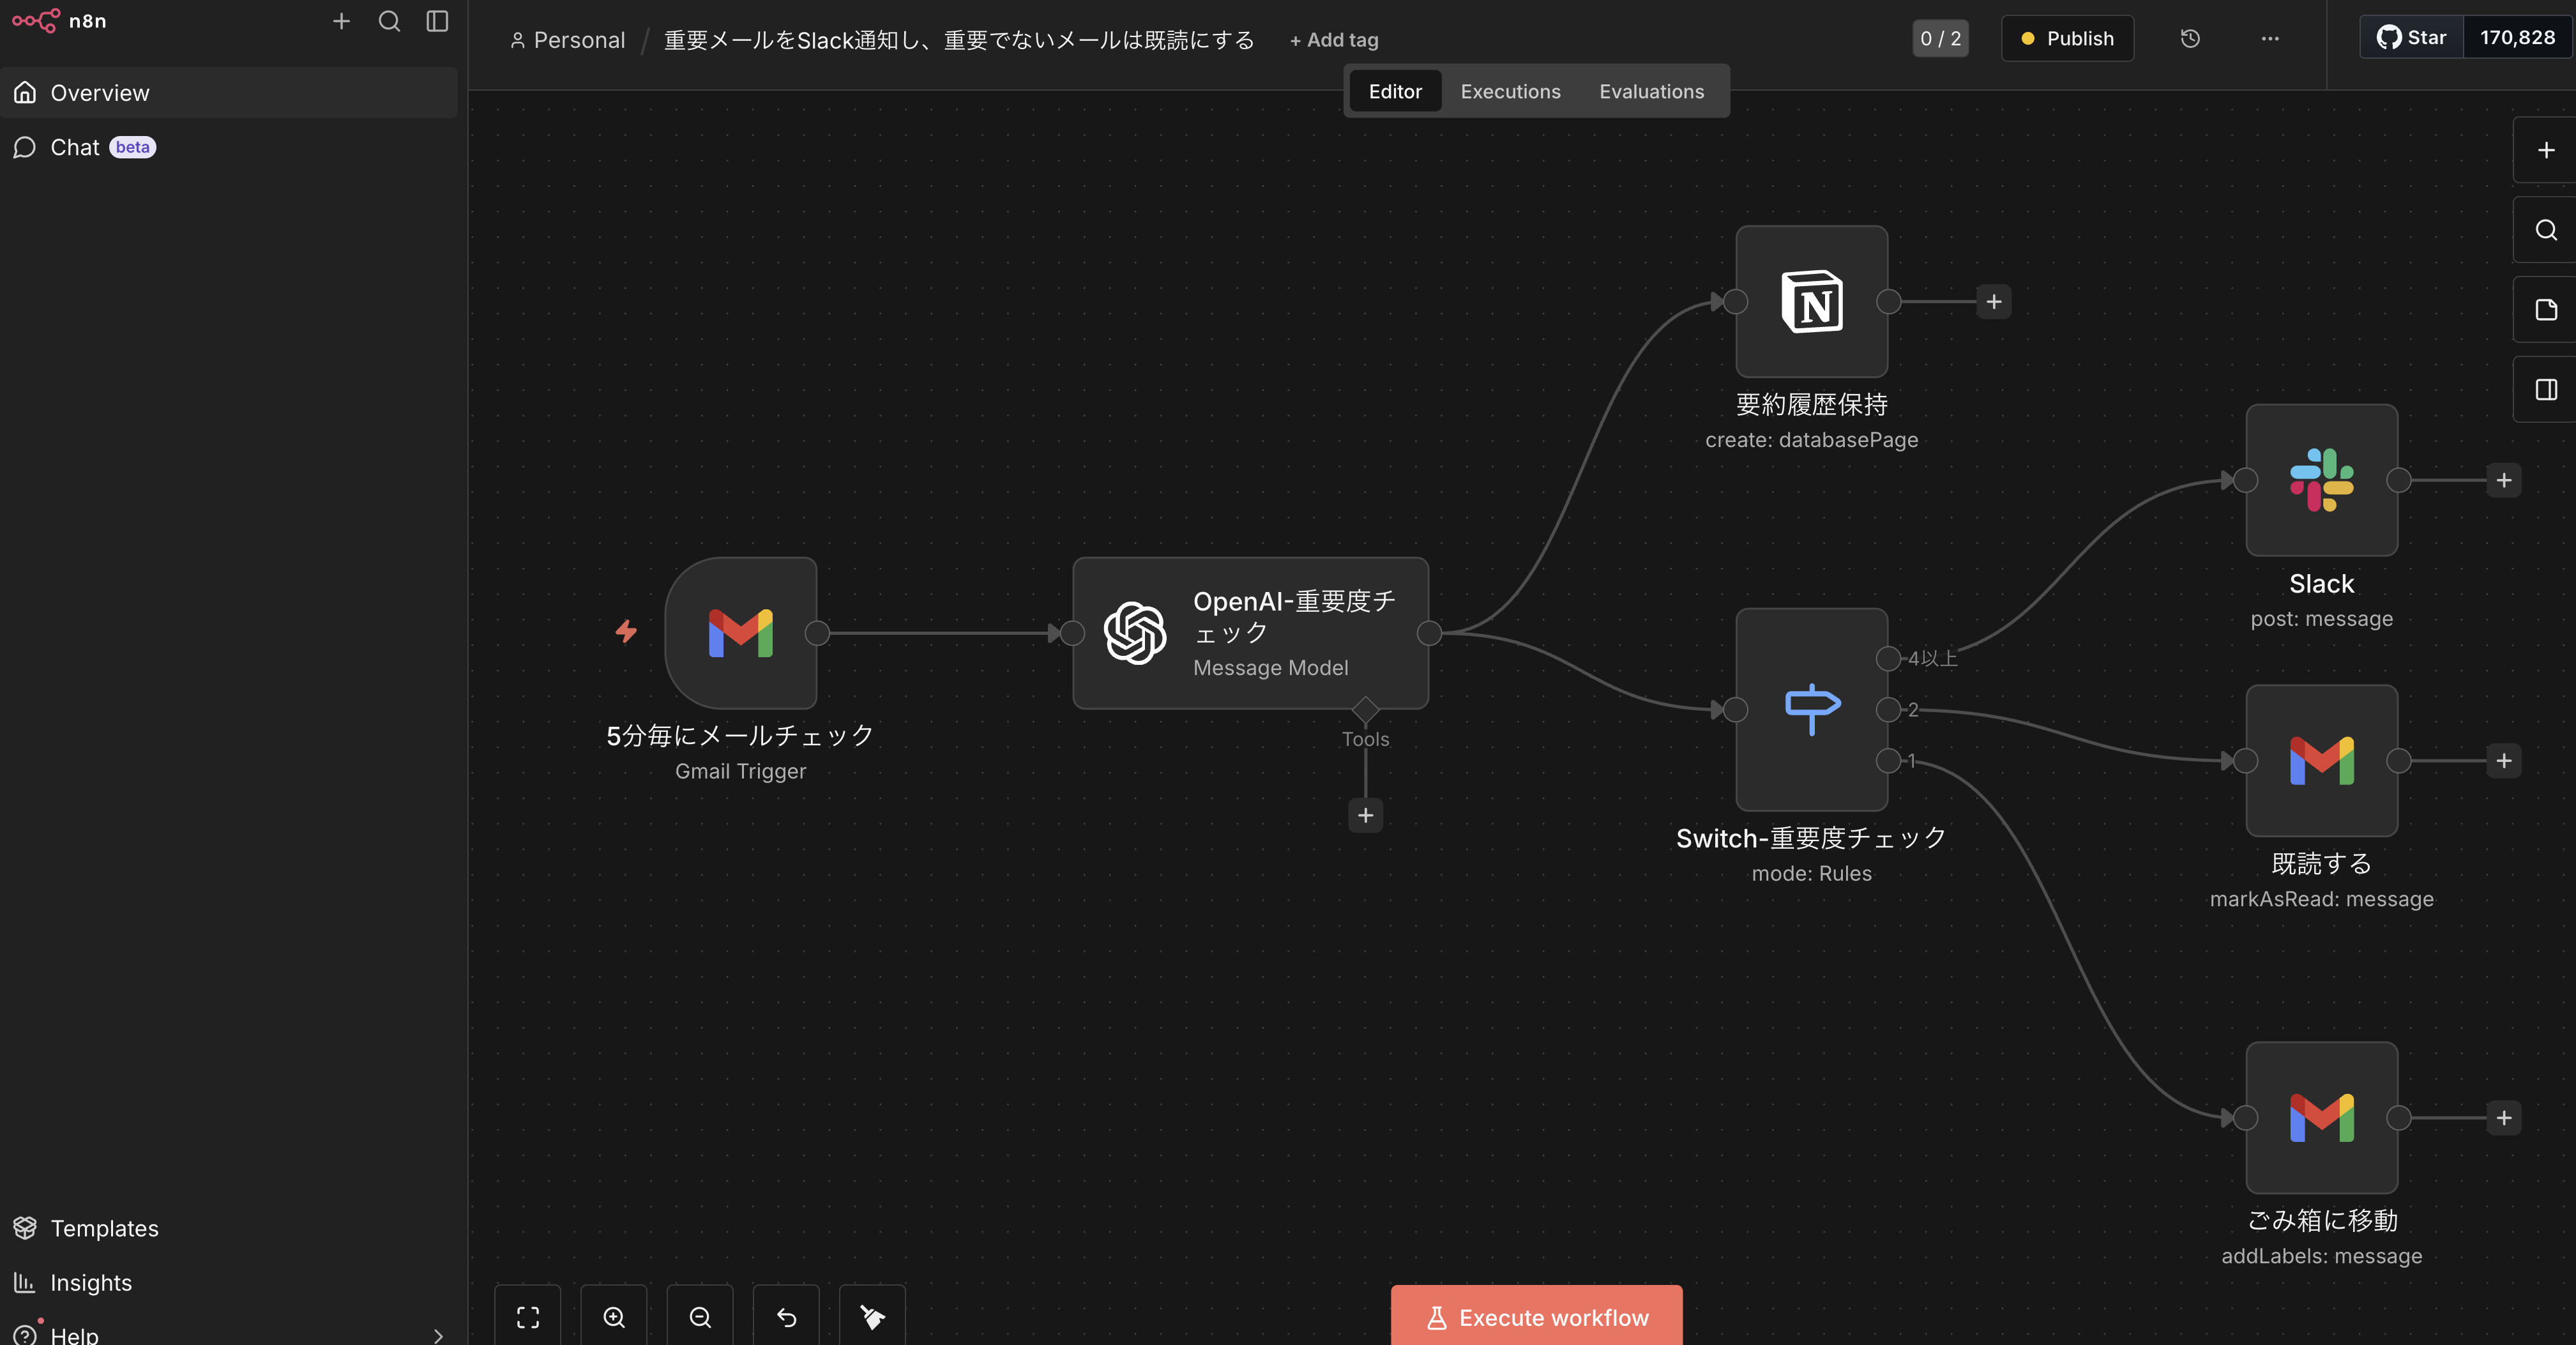Click the zoom out canvas button
The image size is (2576, 1345).
tap(700, 1317)
